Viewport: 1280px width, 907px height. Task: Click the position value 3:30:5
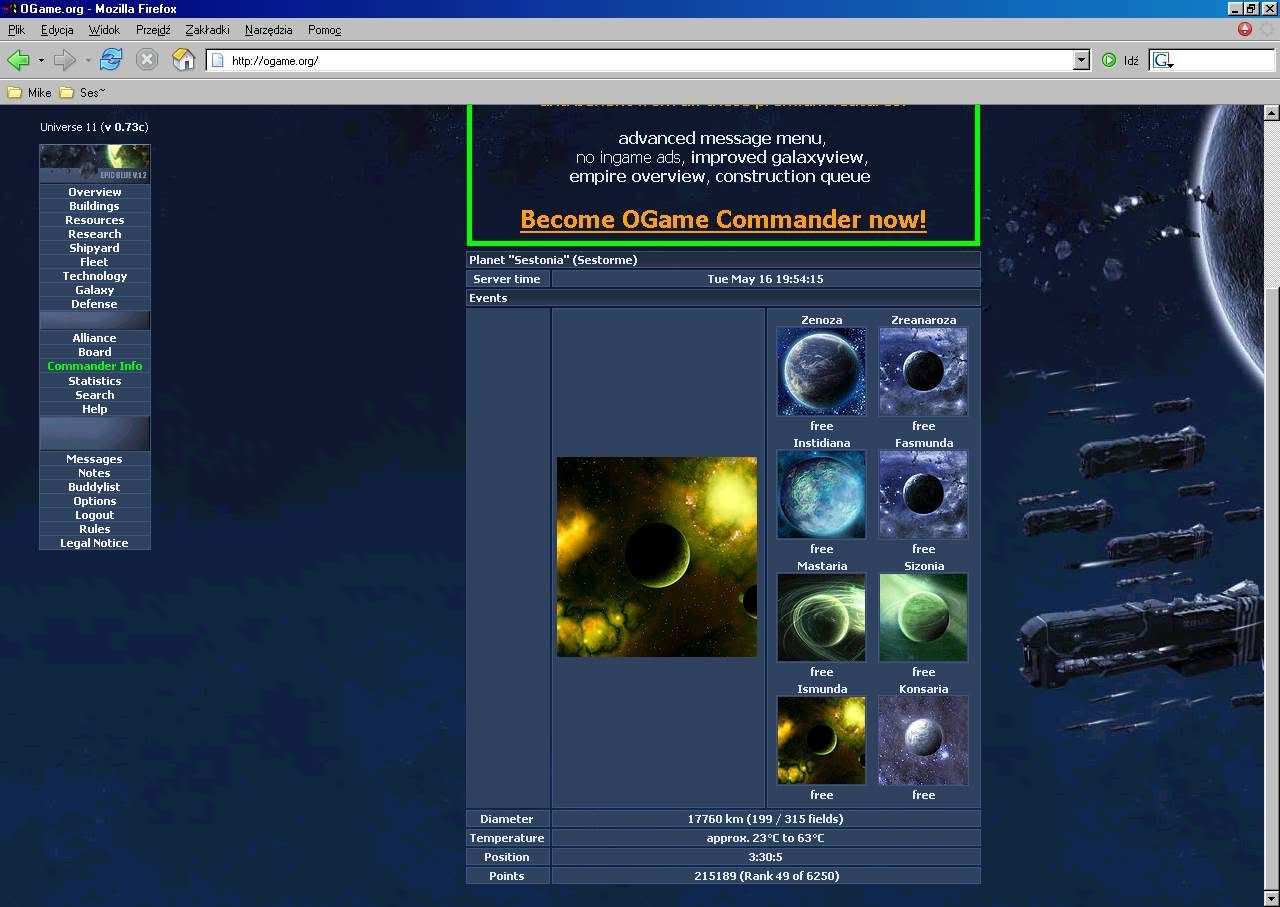coord(766,857)
